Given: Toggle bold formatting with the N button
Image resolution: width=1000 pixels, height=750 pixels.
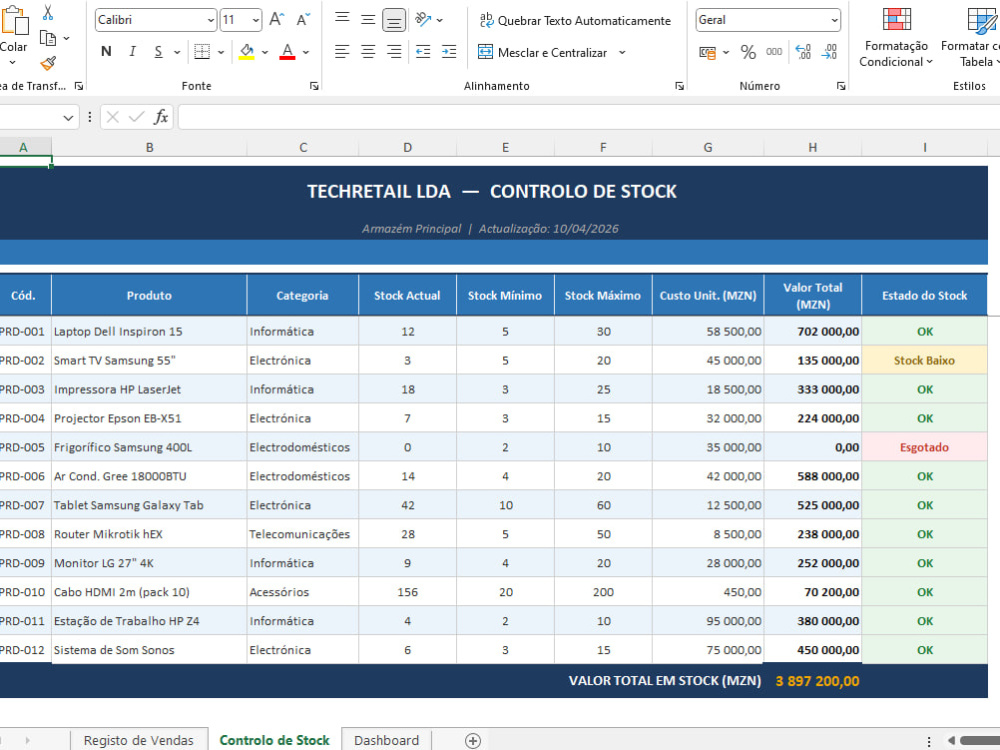Looking at the screenshot, I should [x=107, y=52].
